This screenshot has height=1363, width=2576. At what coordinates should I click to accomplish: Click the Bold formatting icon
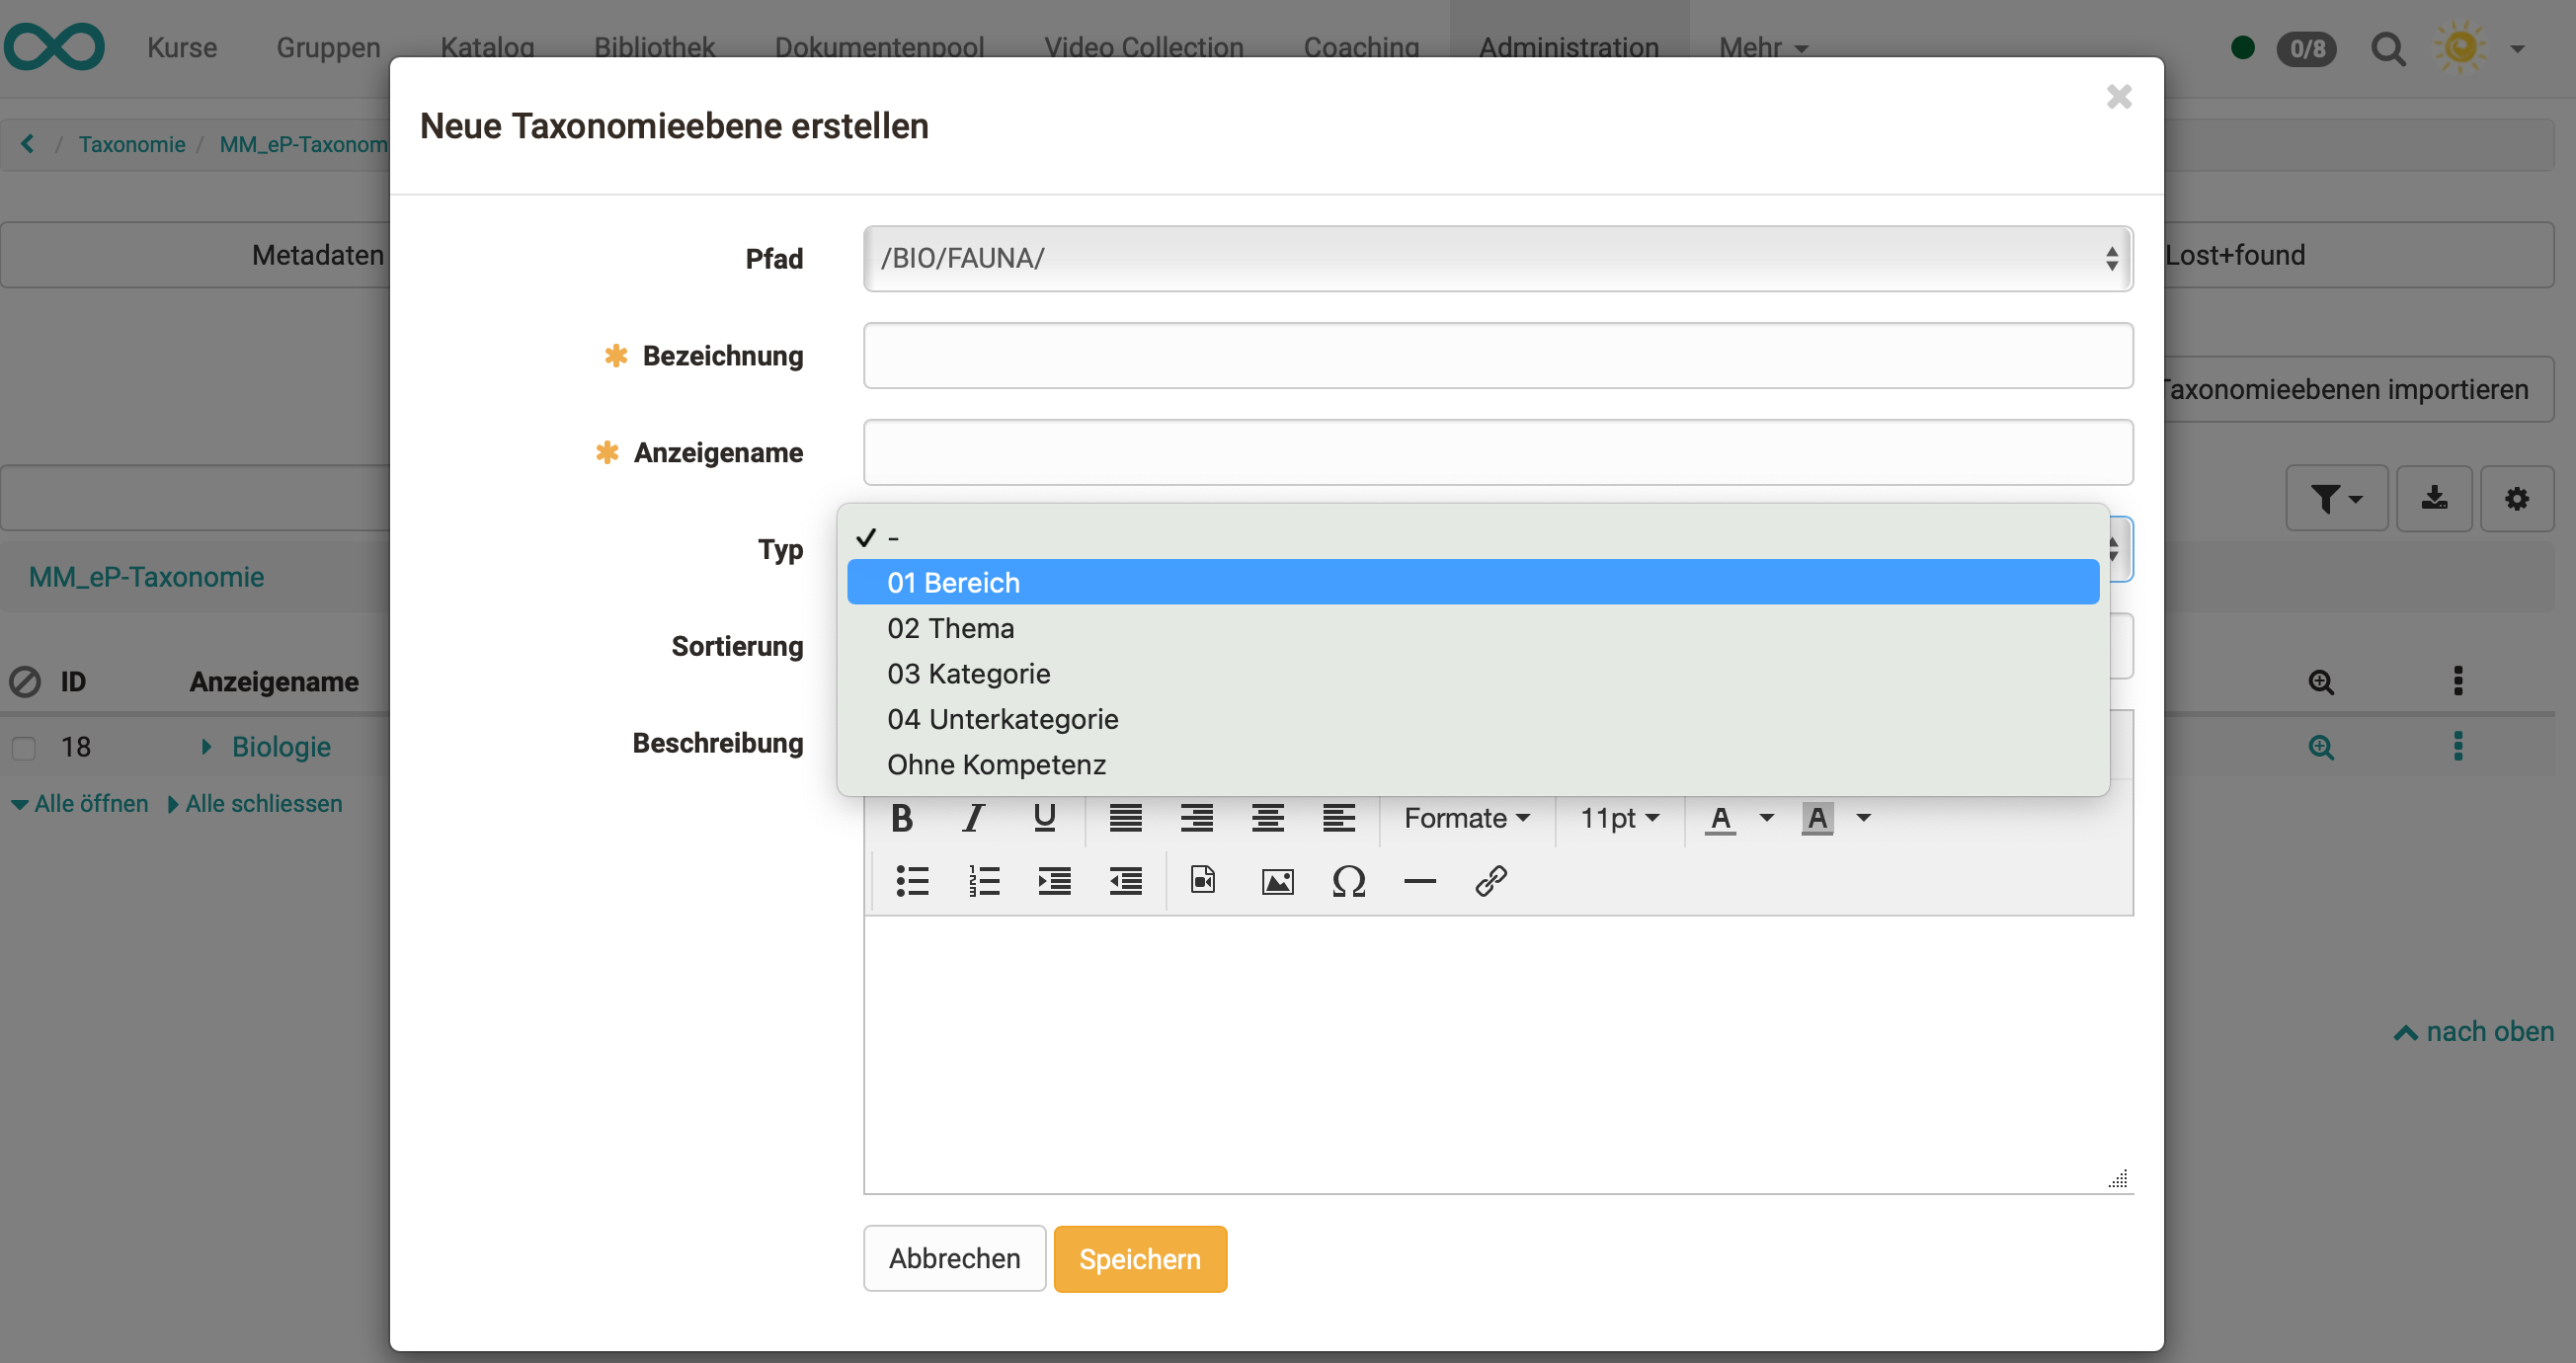(x=901, y=818)
